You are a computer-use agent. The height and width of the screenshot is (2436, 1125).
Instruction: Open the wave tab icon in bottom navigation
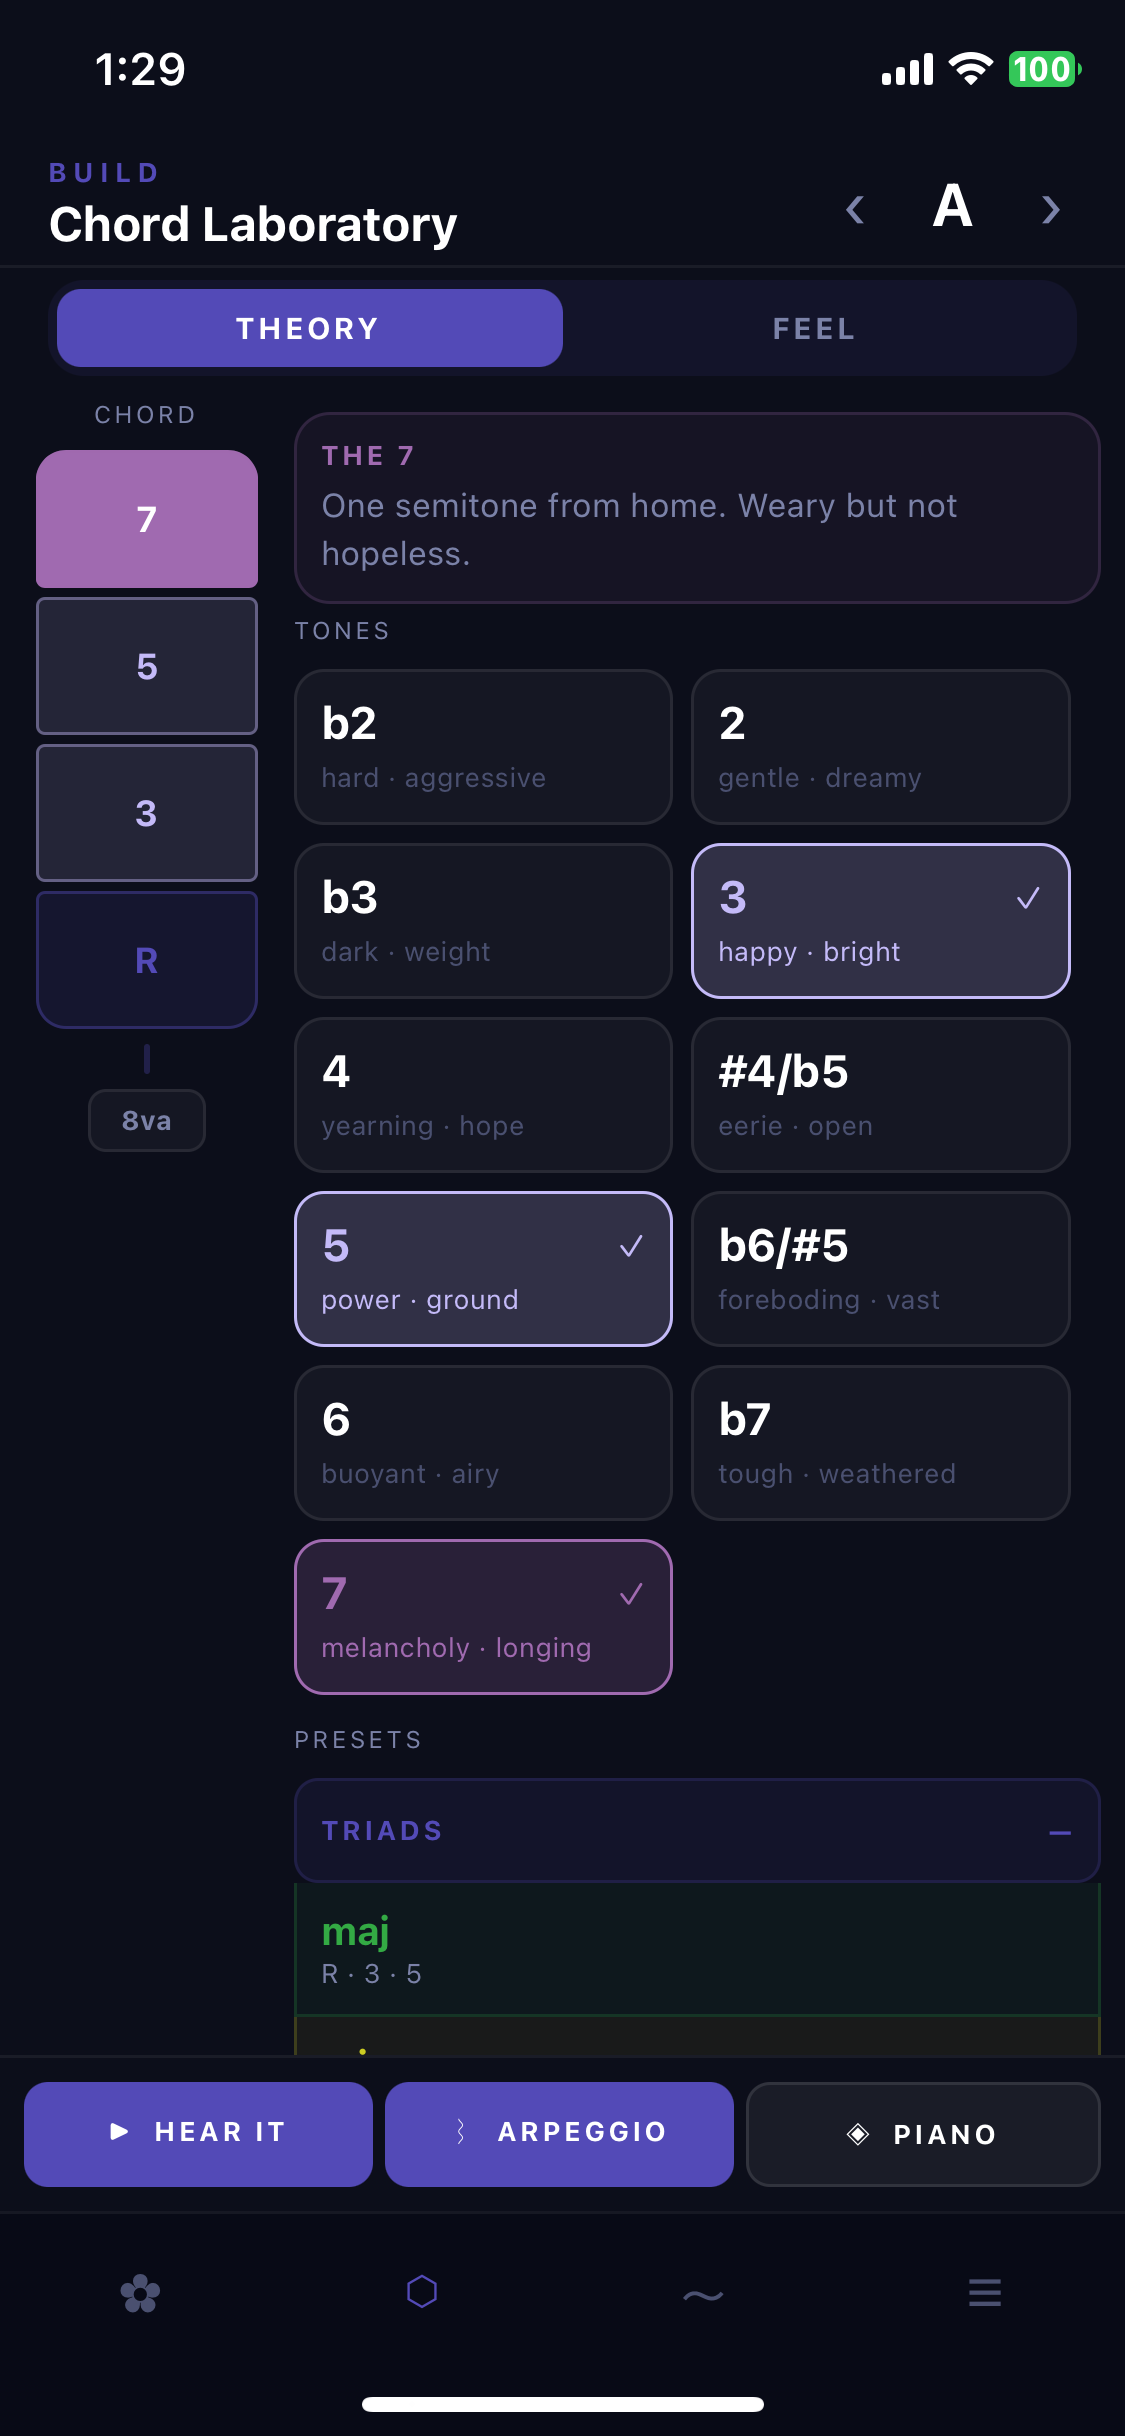[x=703, y=2293]
